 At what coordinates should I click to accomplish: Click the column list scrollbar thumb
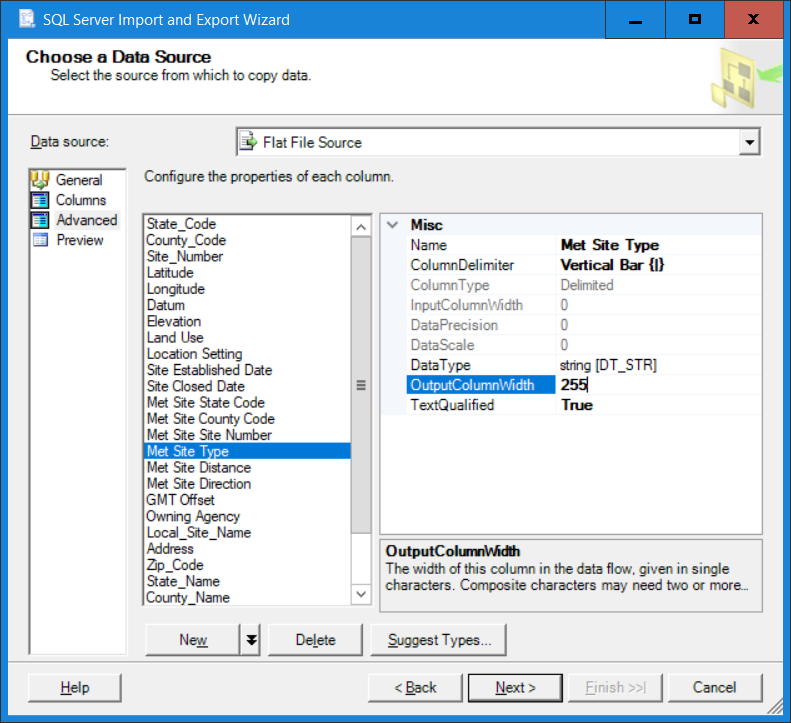(361, 385)
